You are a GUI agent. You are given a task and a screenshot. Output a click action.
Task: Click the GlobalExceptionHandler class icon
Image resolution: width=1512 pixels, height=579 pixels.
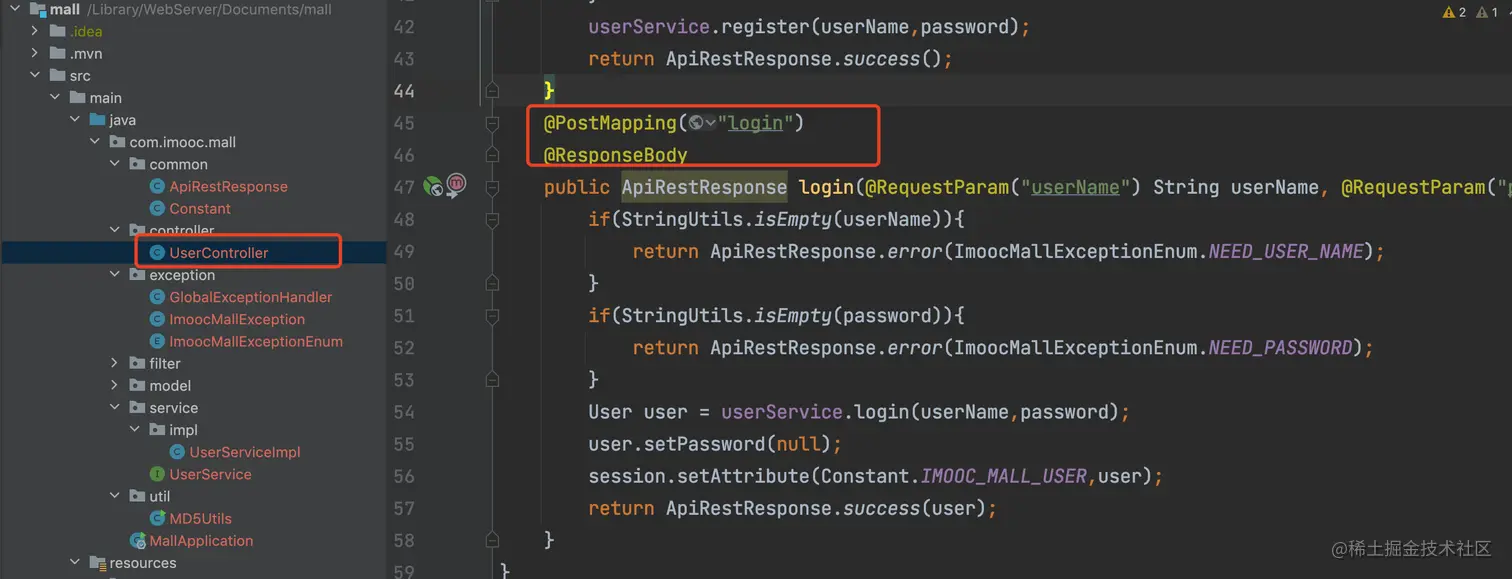pos(157,297)
